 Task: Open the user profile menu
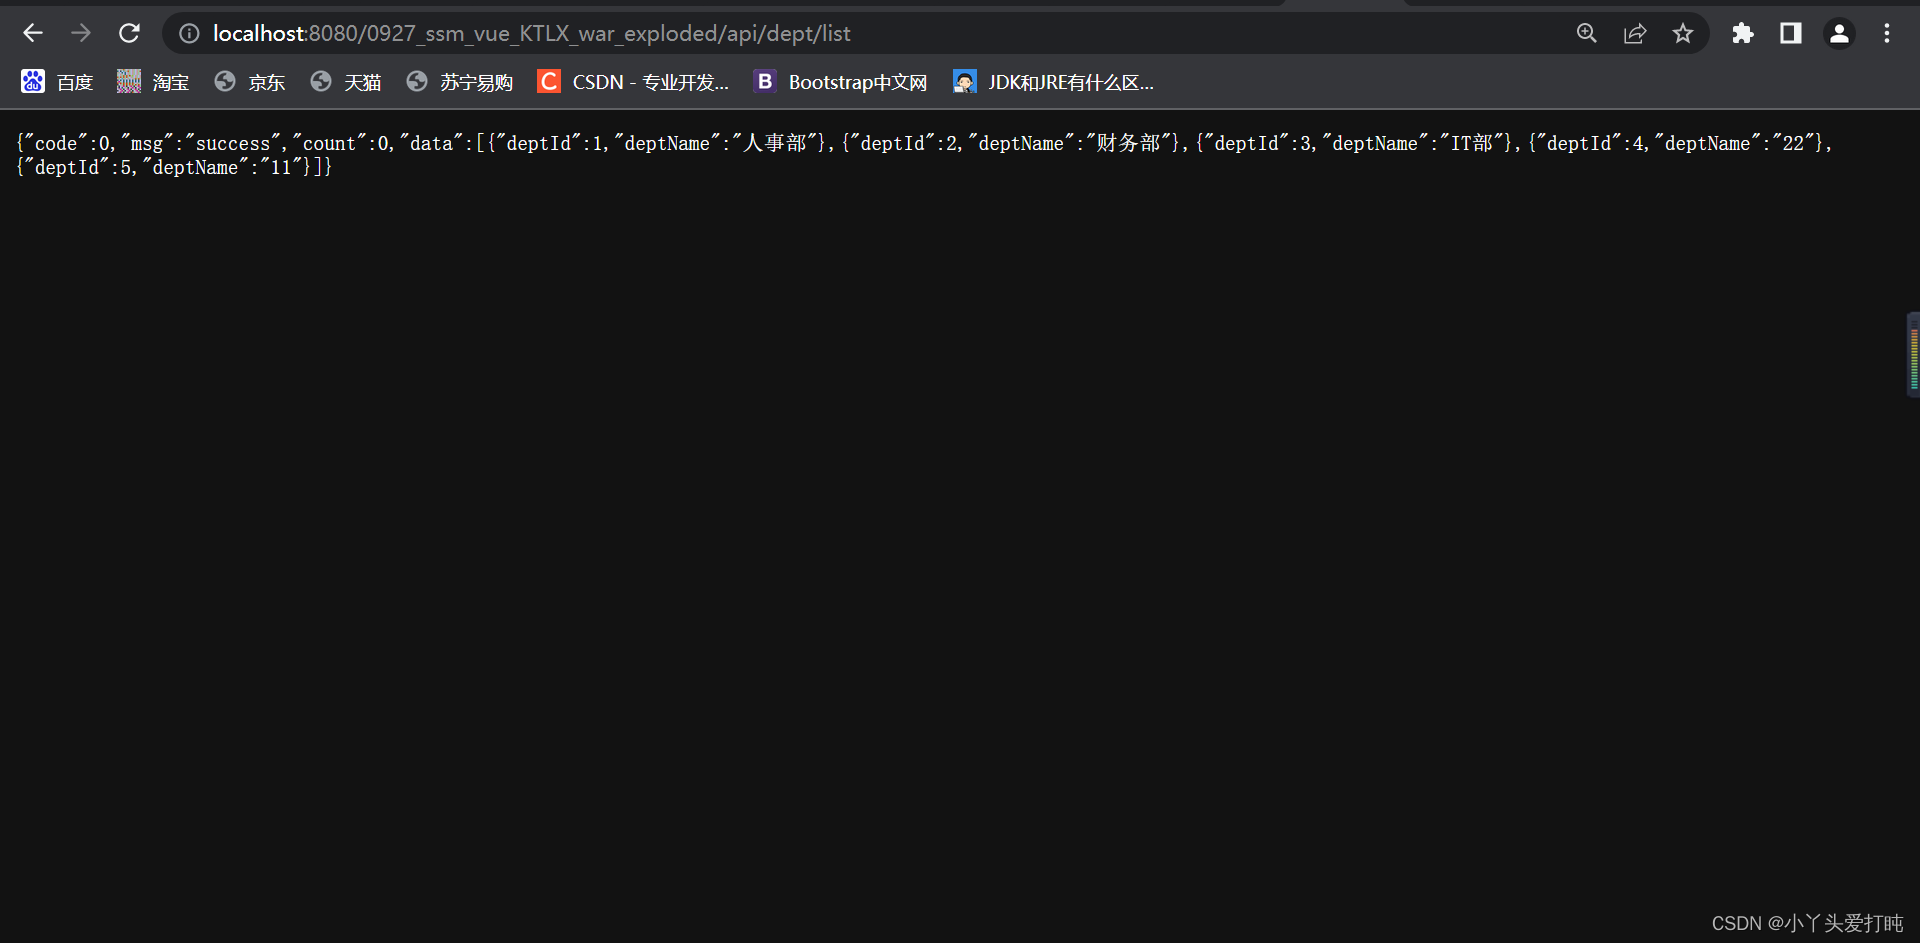1839,33
